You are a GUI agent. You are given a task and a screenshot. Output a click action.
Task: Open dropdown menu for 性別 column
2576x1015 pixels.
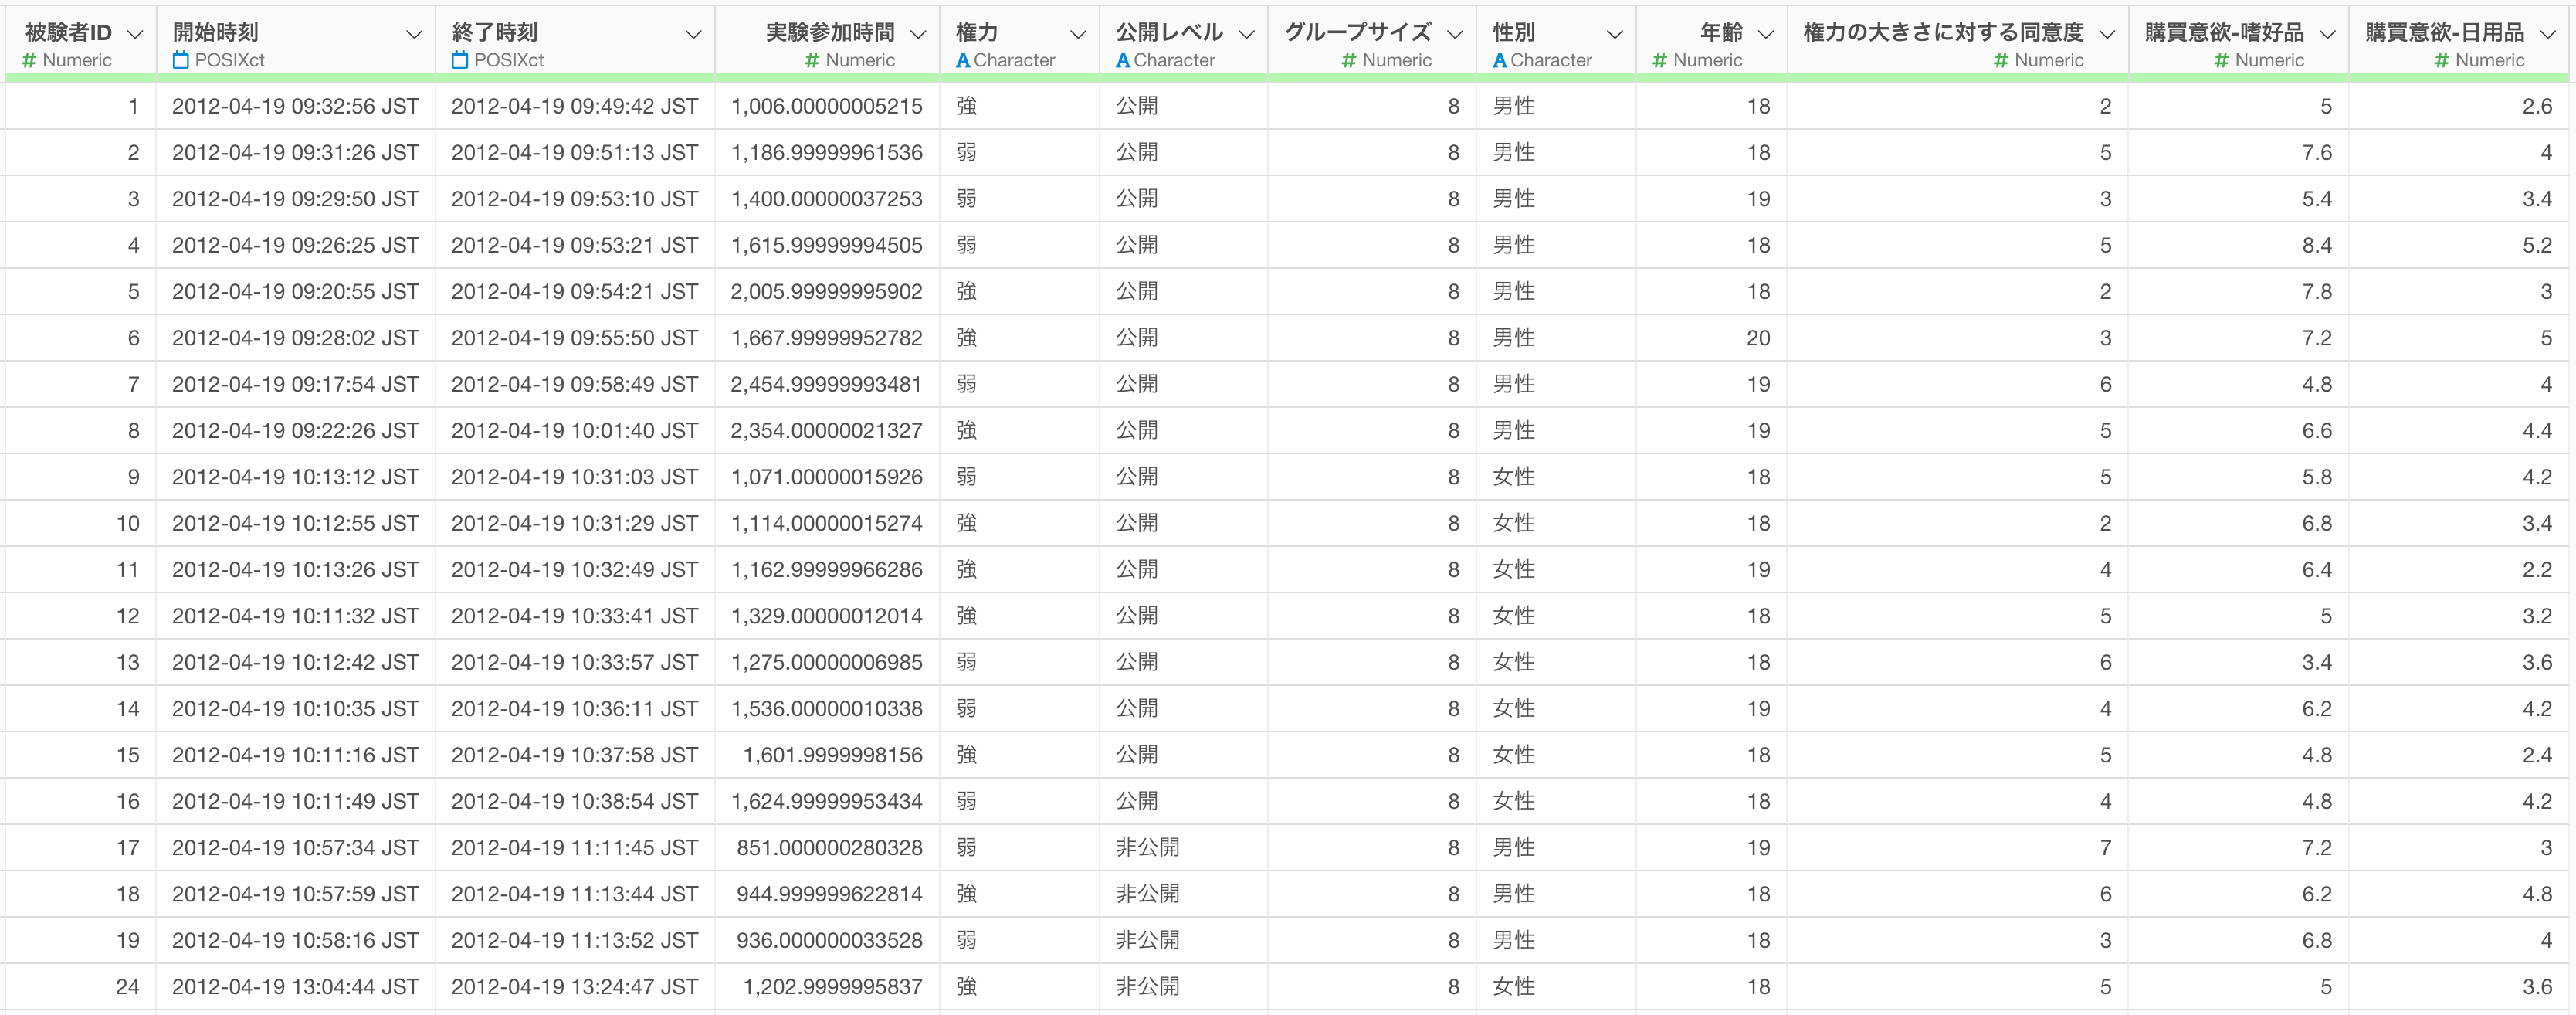tap(1614, 34)
